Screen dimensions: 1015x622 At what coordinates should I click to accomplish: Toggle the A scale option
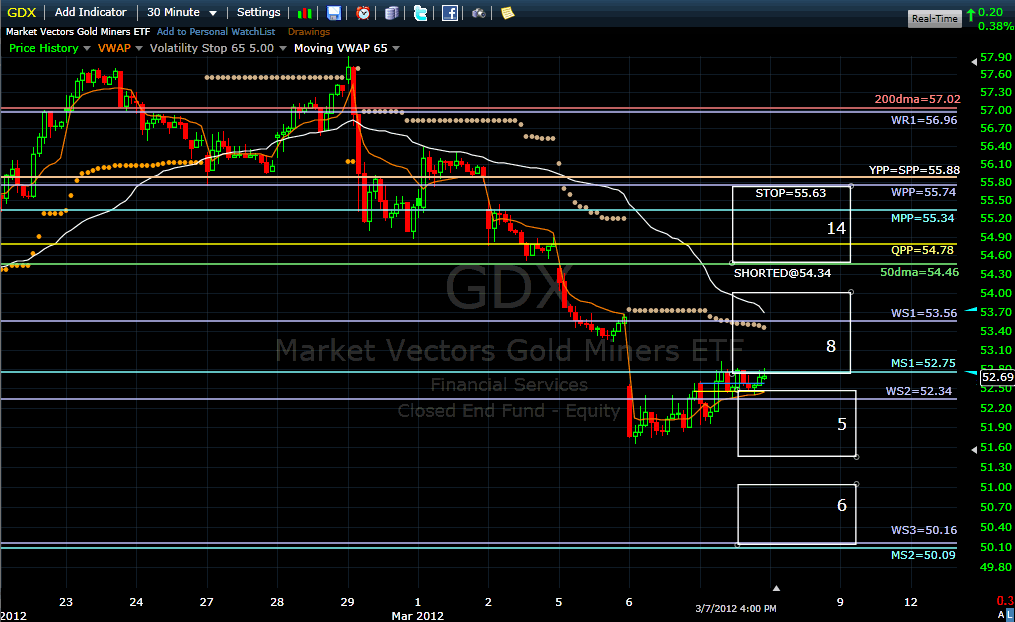(1001, 614)
